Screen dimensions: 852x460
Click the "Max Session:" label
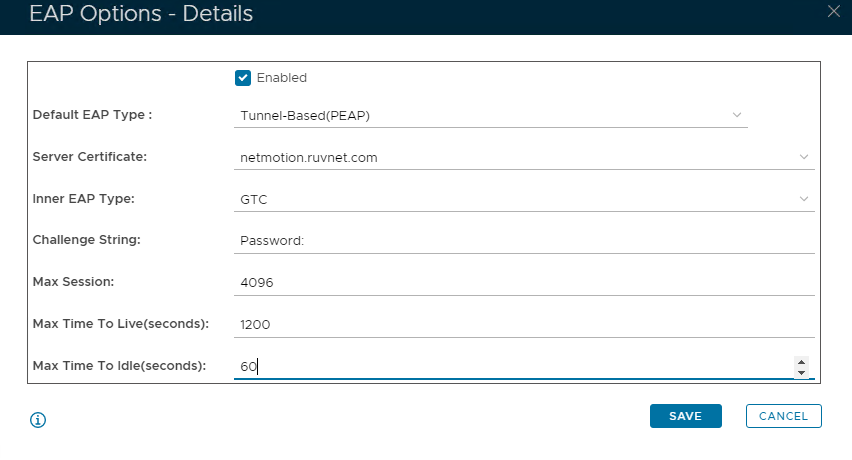pyautogui.click(x=74, y=282)
